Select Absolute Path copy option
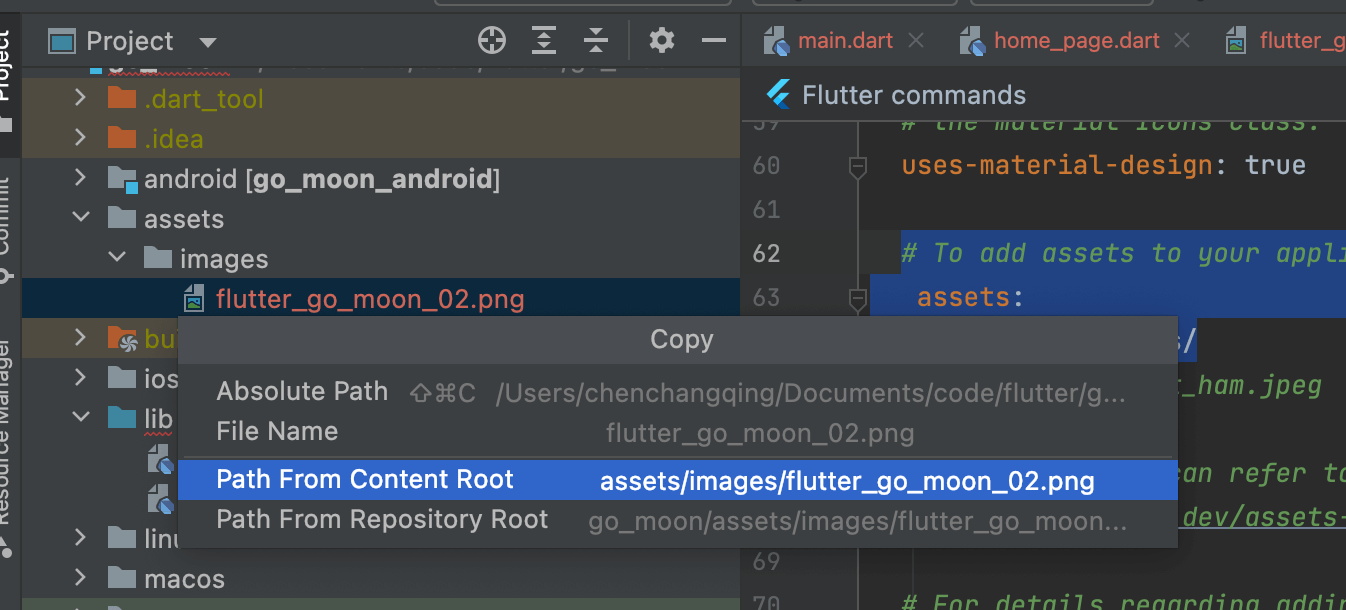The image size is (1346, 610). tap(302, 392)
